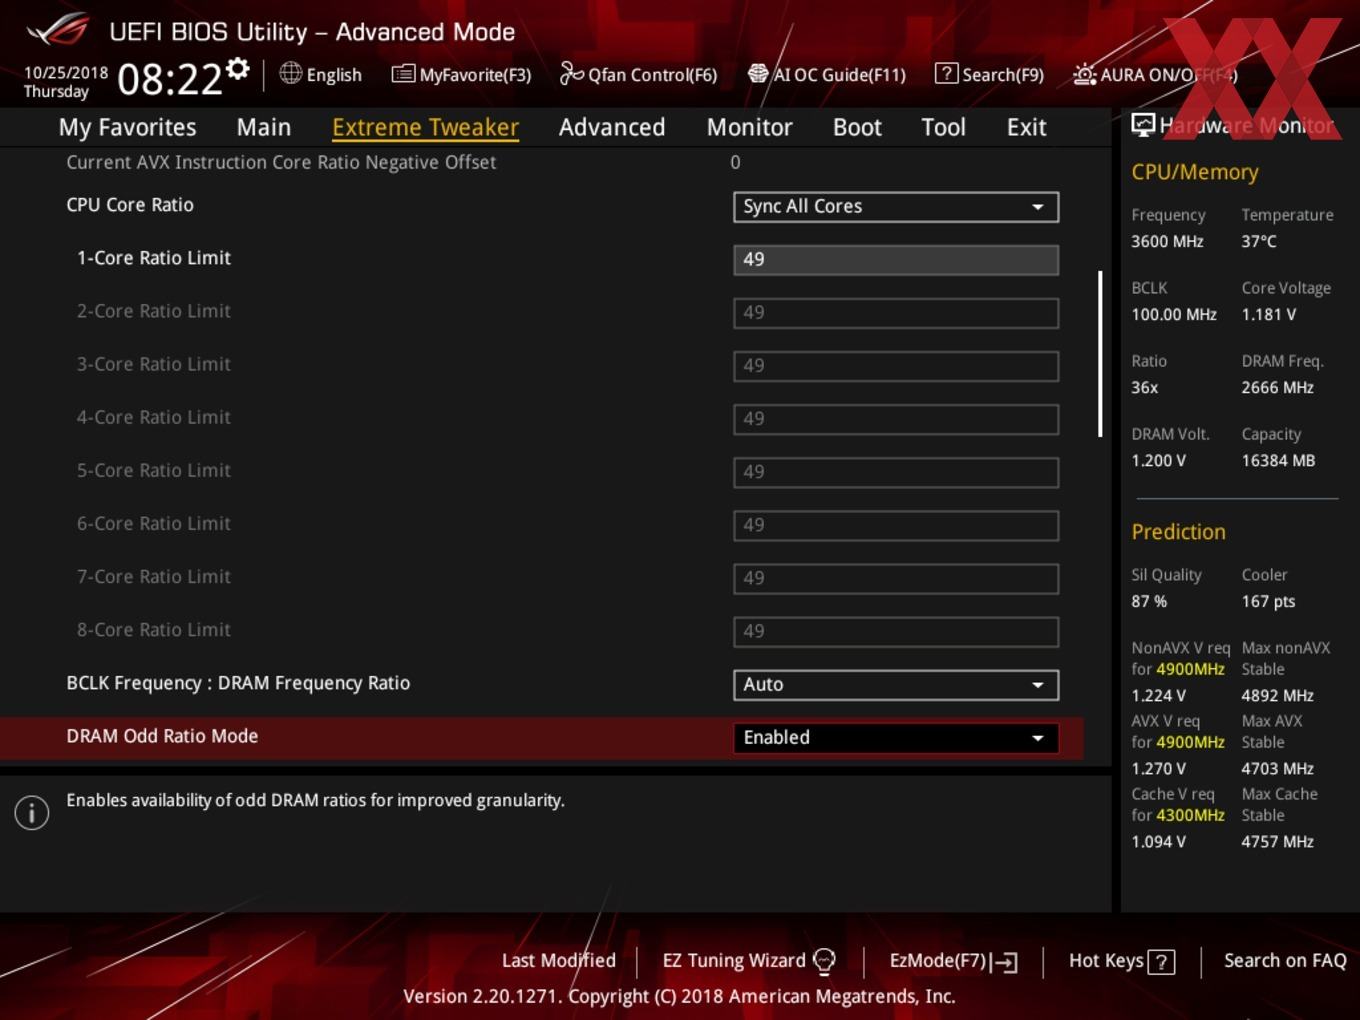Click the 167 pts Cooler value
This screenshot has height=1020, width=1360.
(x=1268, y=601)
